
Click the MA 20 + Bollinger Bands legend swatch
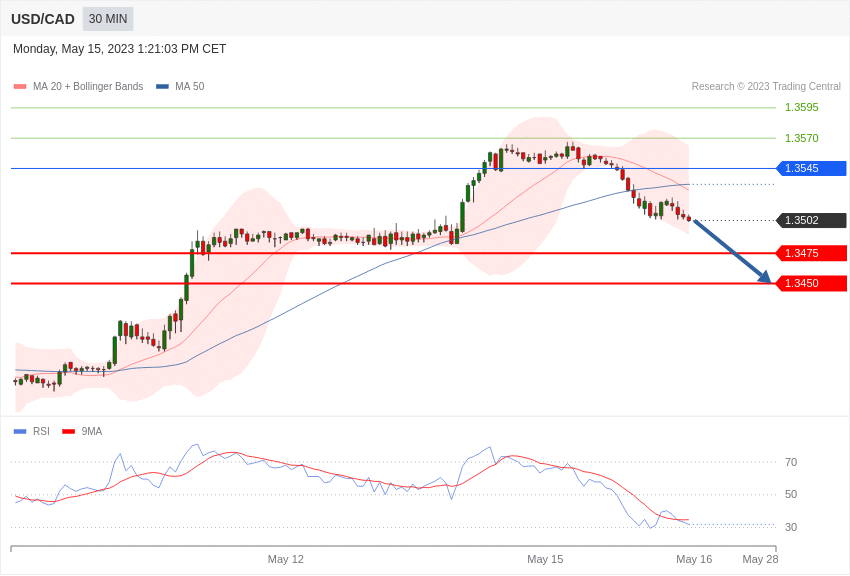pos(20,87)
